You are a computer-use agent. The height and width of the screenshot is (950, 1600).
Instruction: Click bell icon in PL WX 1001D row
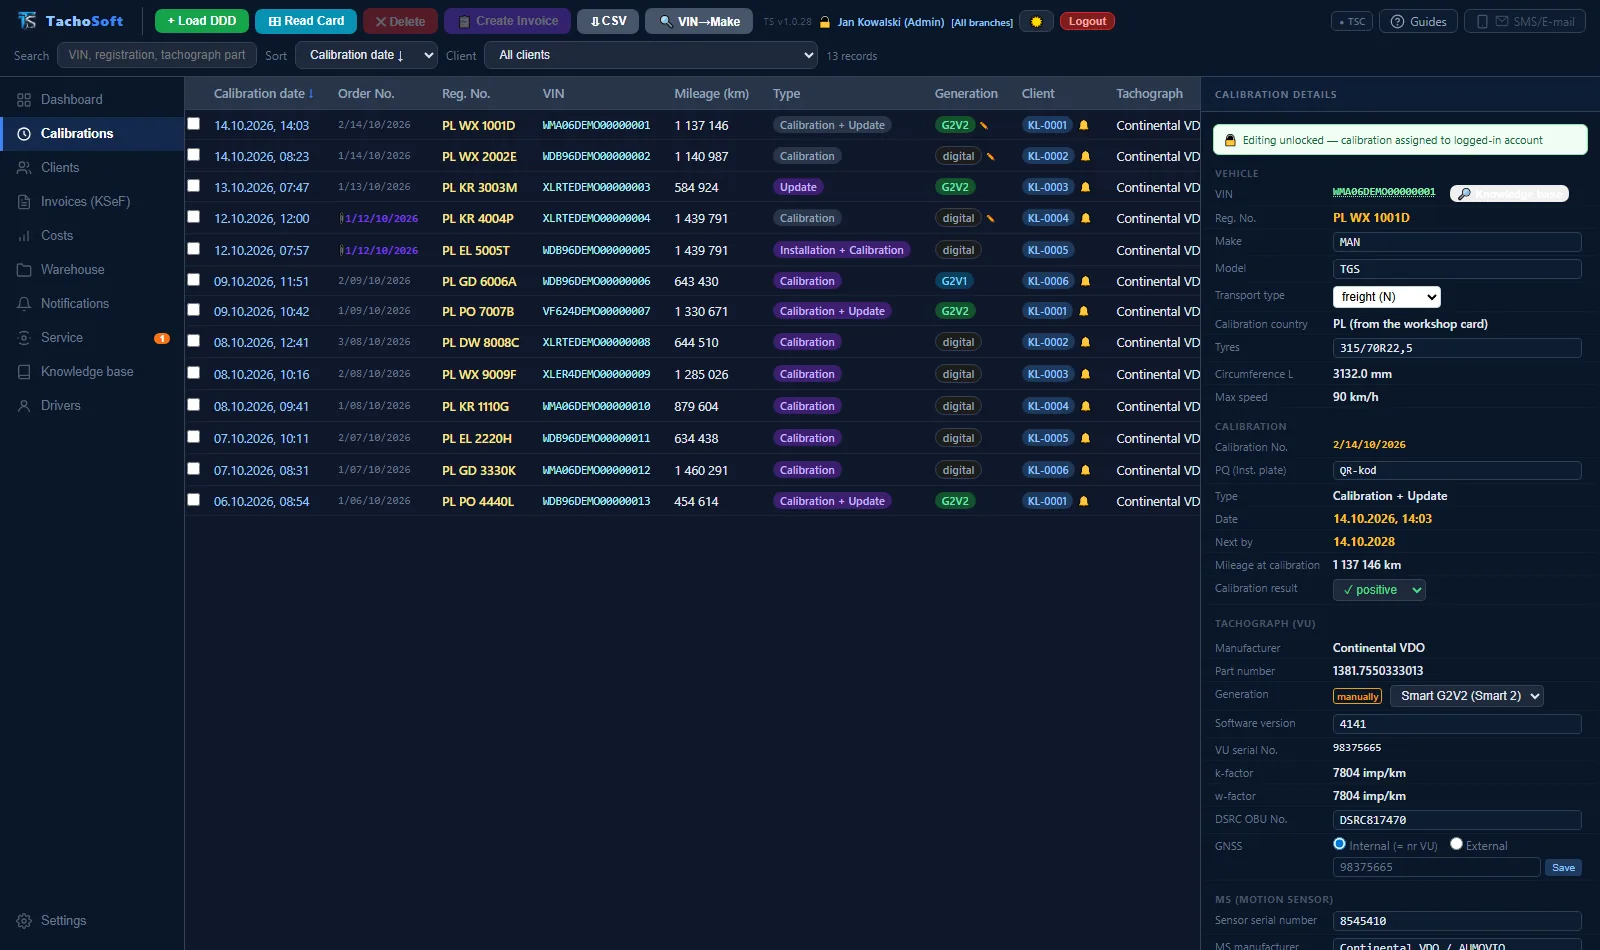(x=1083, y=125)
